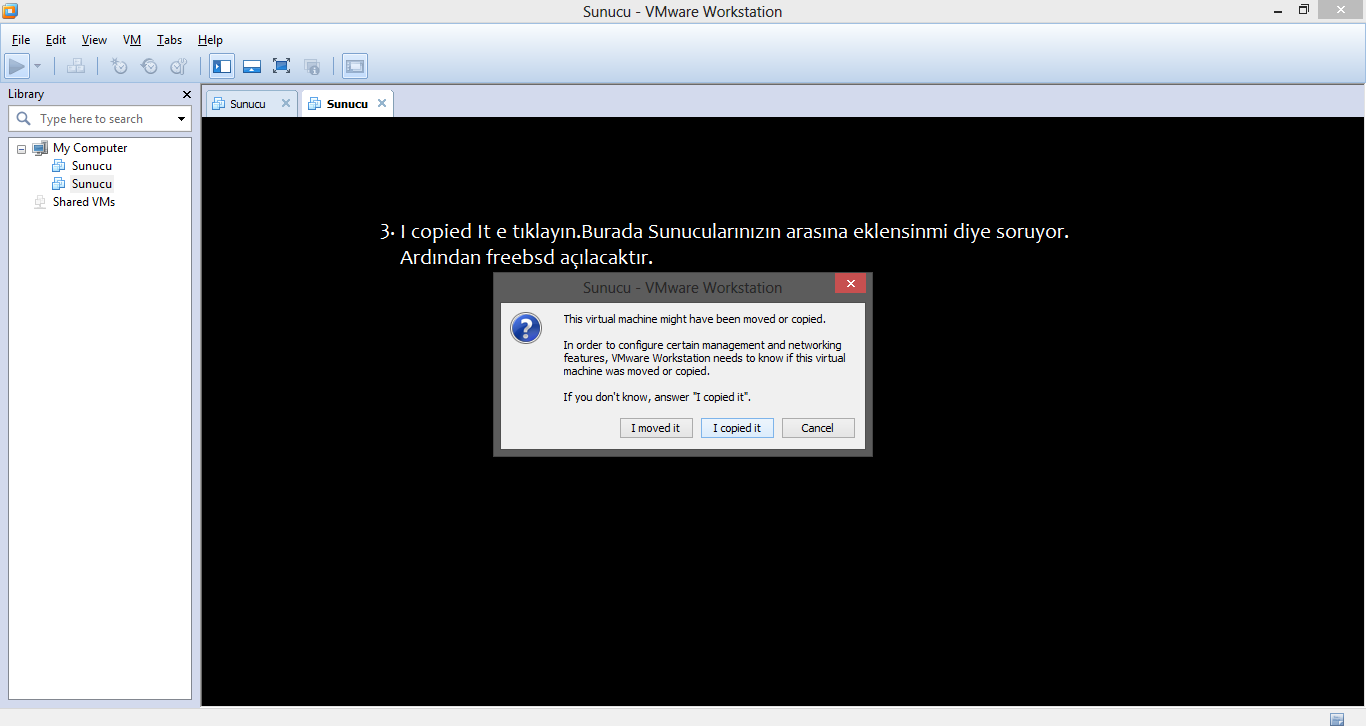Power on the virtual machine with the play button
The width and height of the screenshot is (1366, 726).
(17, 67)
